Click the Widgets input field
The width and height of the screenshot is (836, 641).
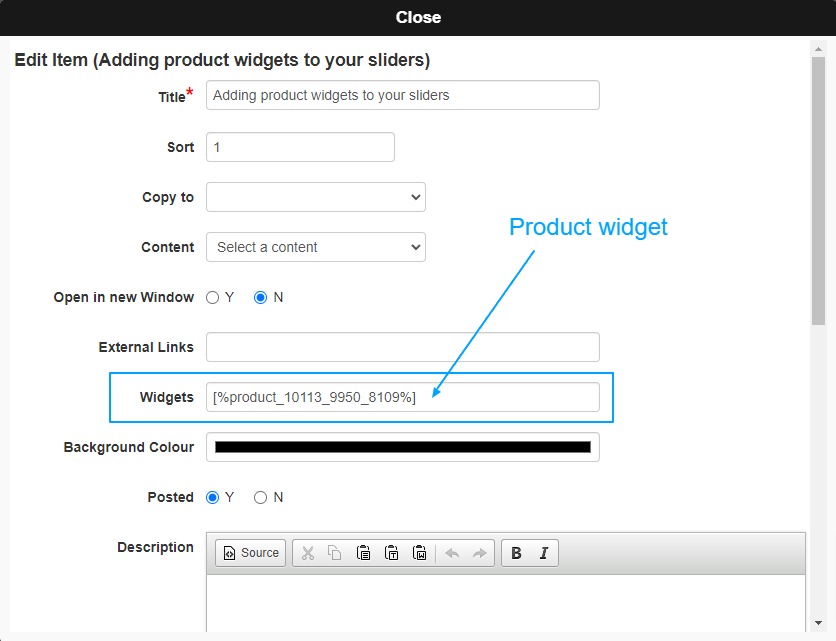(x=403, y=397)
